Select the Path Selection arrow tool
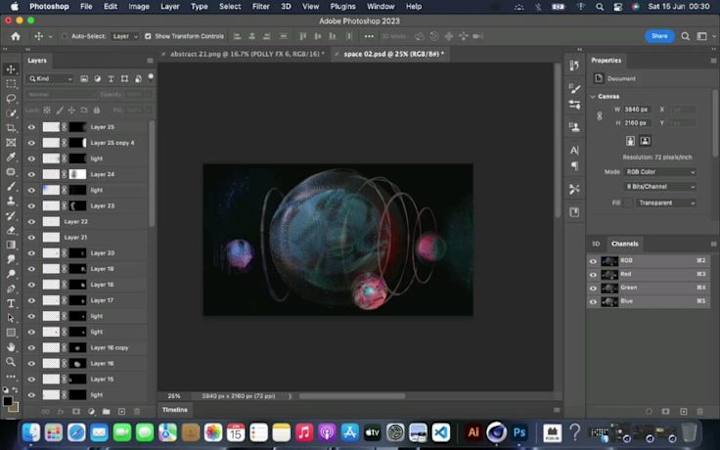The width and height of the screenshot is (720, 450). tap(11, 318)
